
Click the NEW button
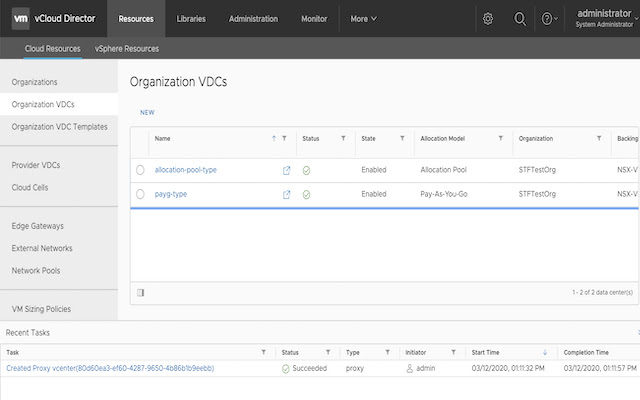click(x=147, y=112)
